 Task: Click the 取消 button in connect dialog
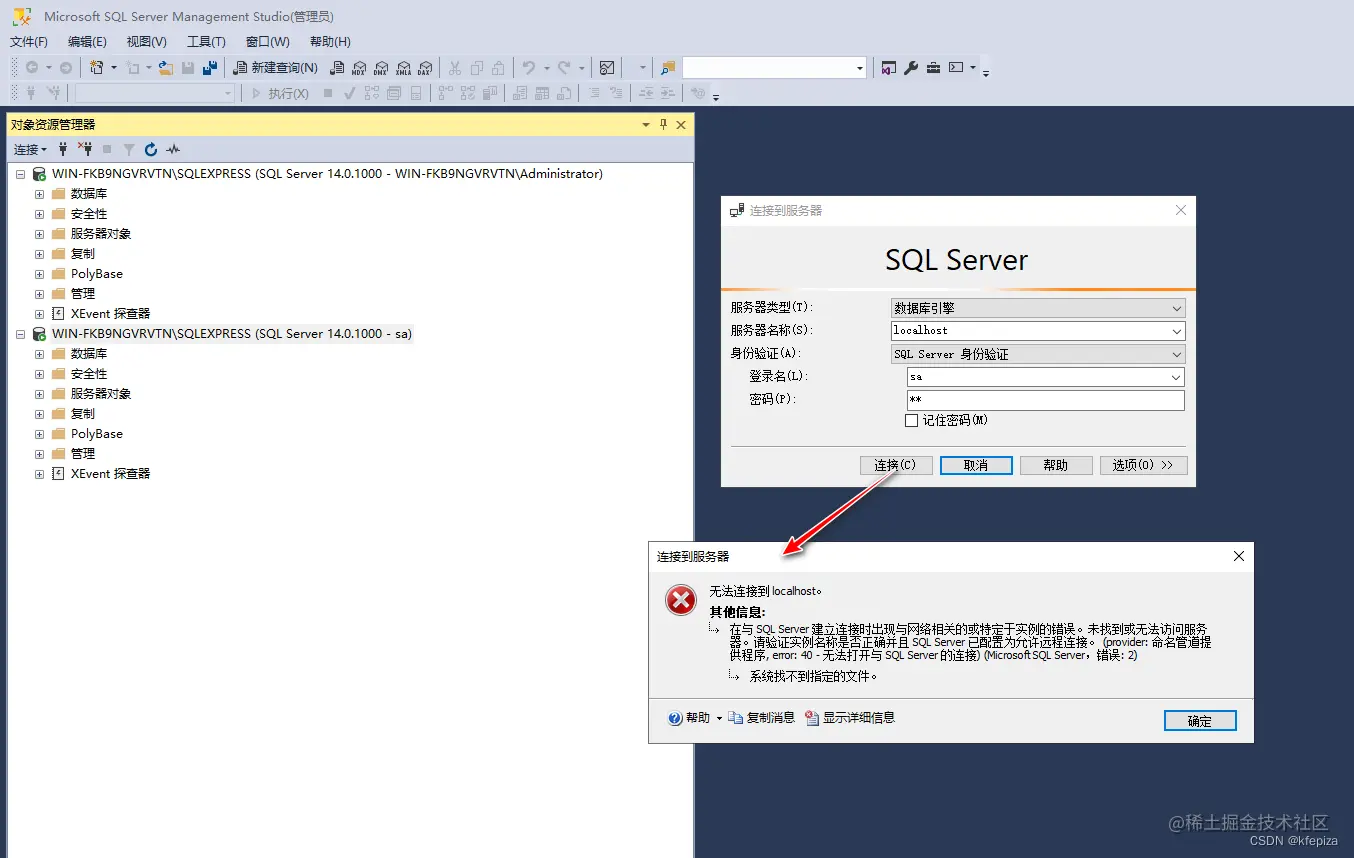[976, 465]
